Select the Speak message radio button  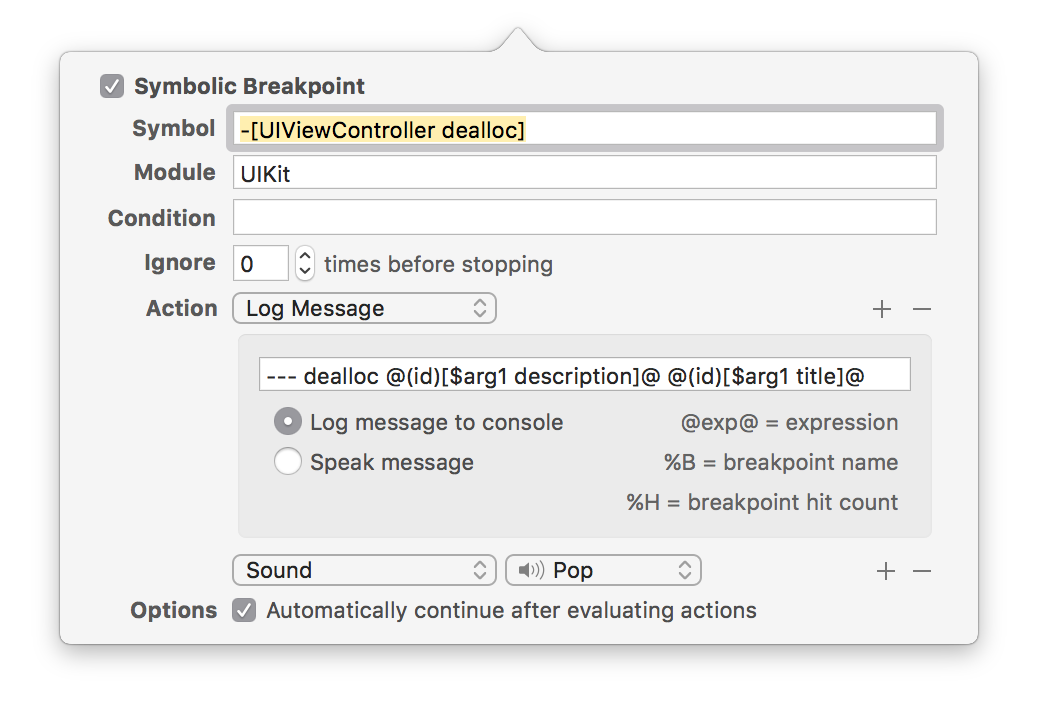click(x=288, y=462)
